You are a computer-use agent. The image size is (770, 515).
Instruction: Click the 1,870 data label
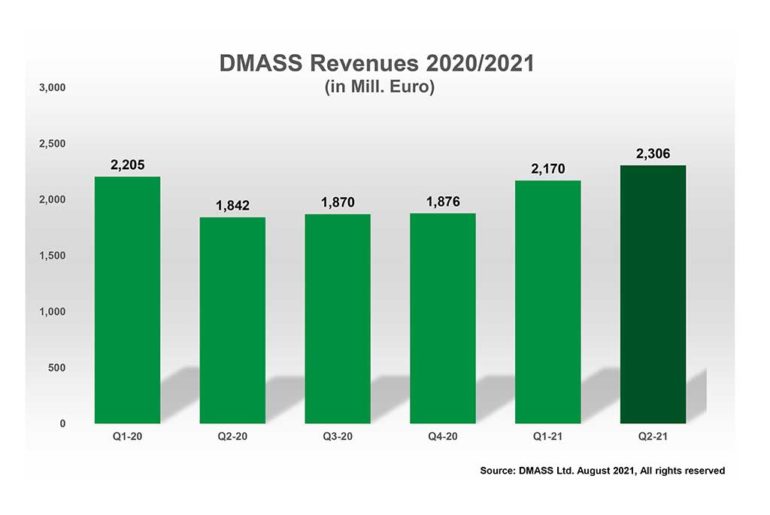tap(337, 203)
